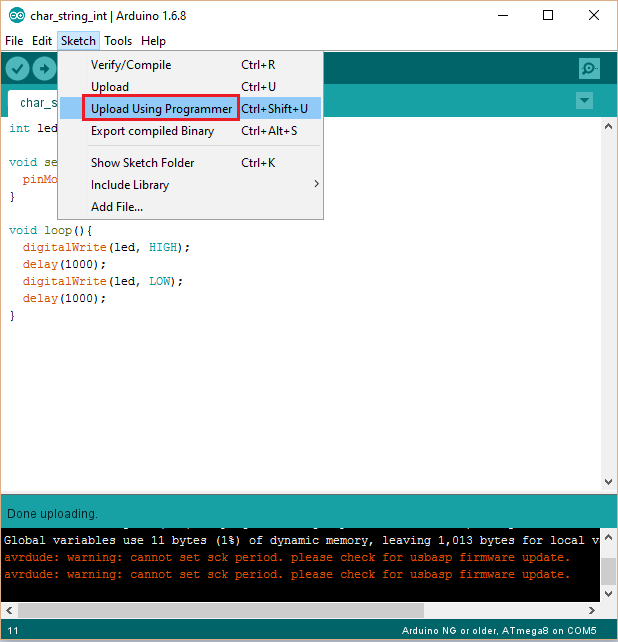Click the first delay(1000) line
Screen dimensions: 618x642
[64, 264]
